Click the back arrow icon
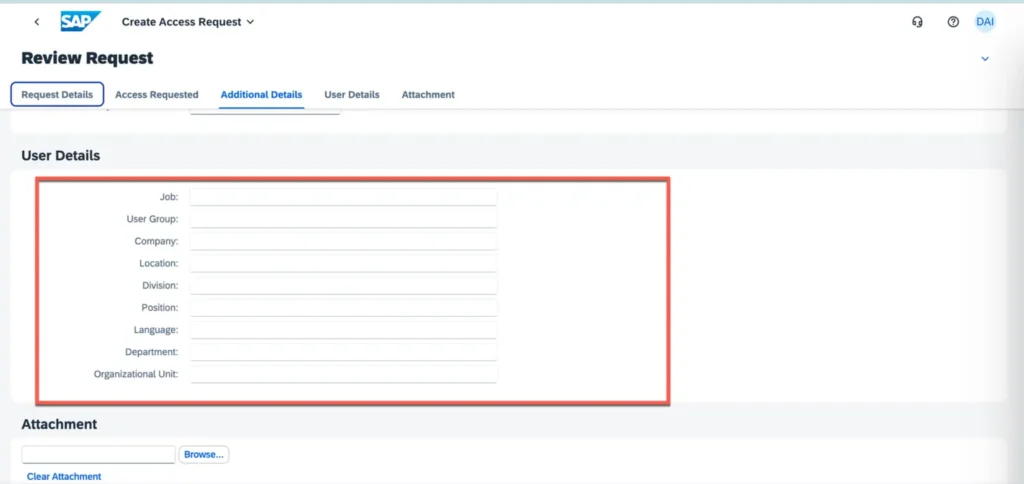Viewport: 1024px width, 484px height. (x=37, y=22)
